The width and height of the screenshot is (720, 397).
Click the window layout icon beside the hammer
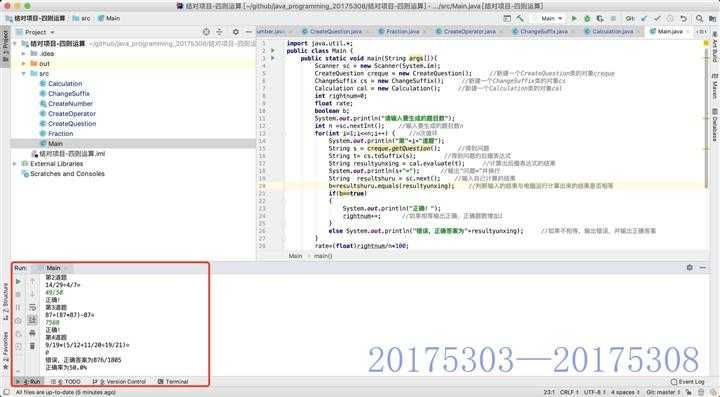(x=507, y=18)
